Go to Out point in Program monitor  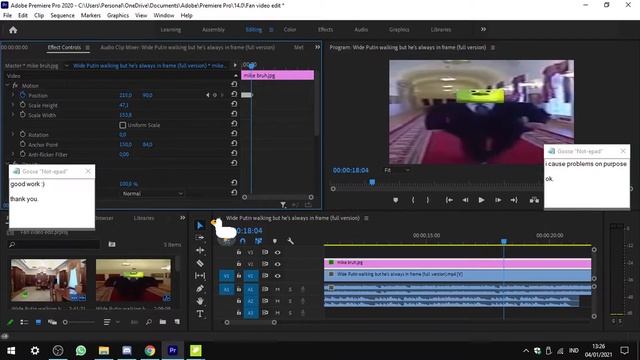(x=514, y=200)
